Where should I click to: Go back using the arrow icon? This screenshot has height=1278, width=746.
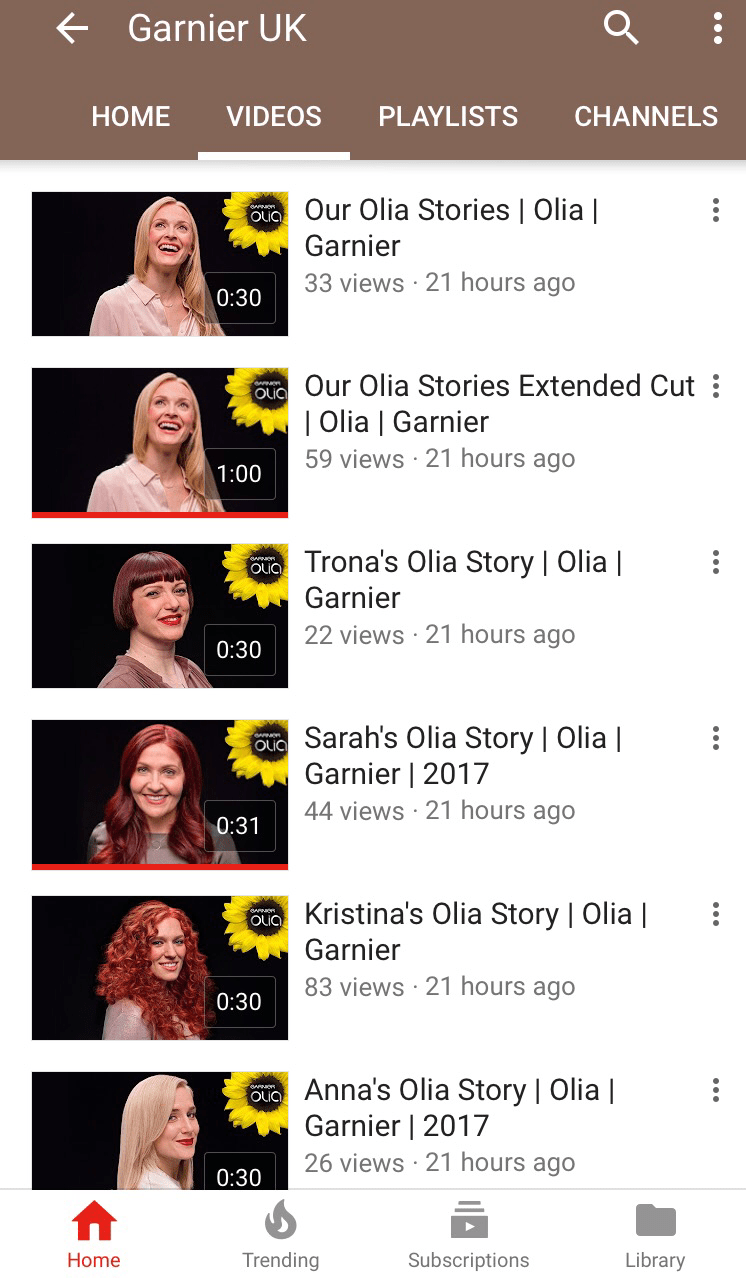coord(72,29)
